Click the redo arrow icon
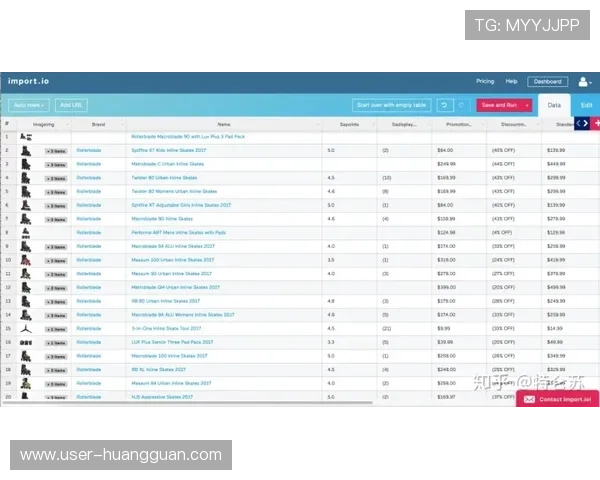 (x=462, y=105)
